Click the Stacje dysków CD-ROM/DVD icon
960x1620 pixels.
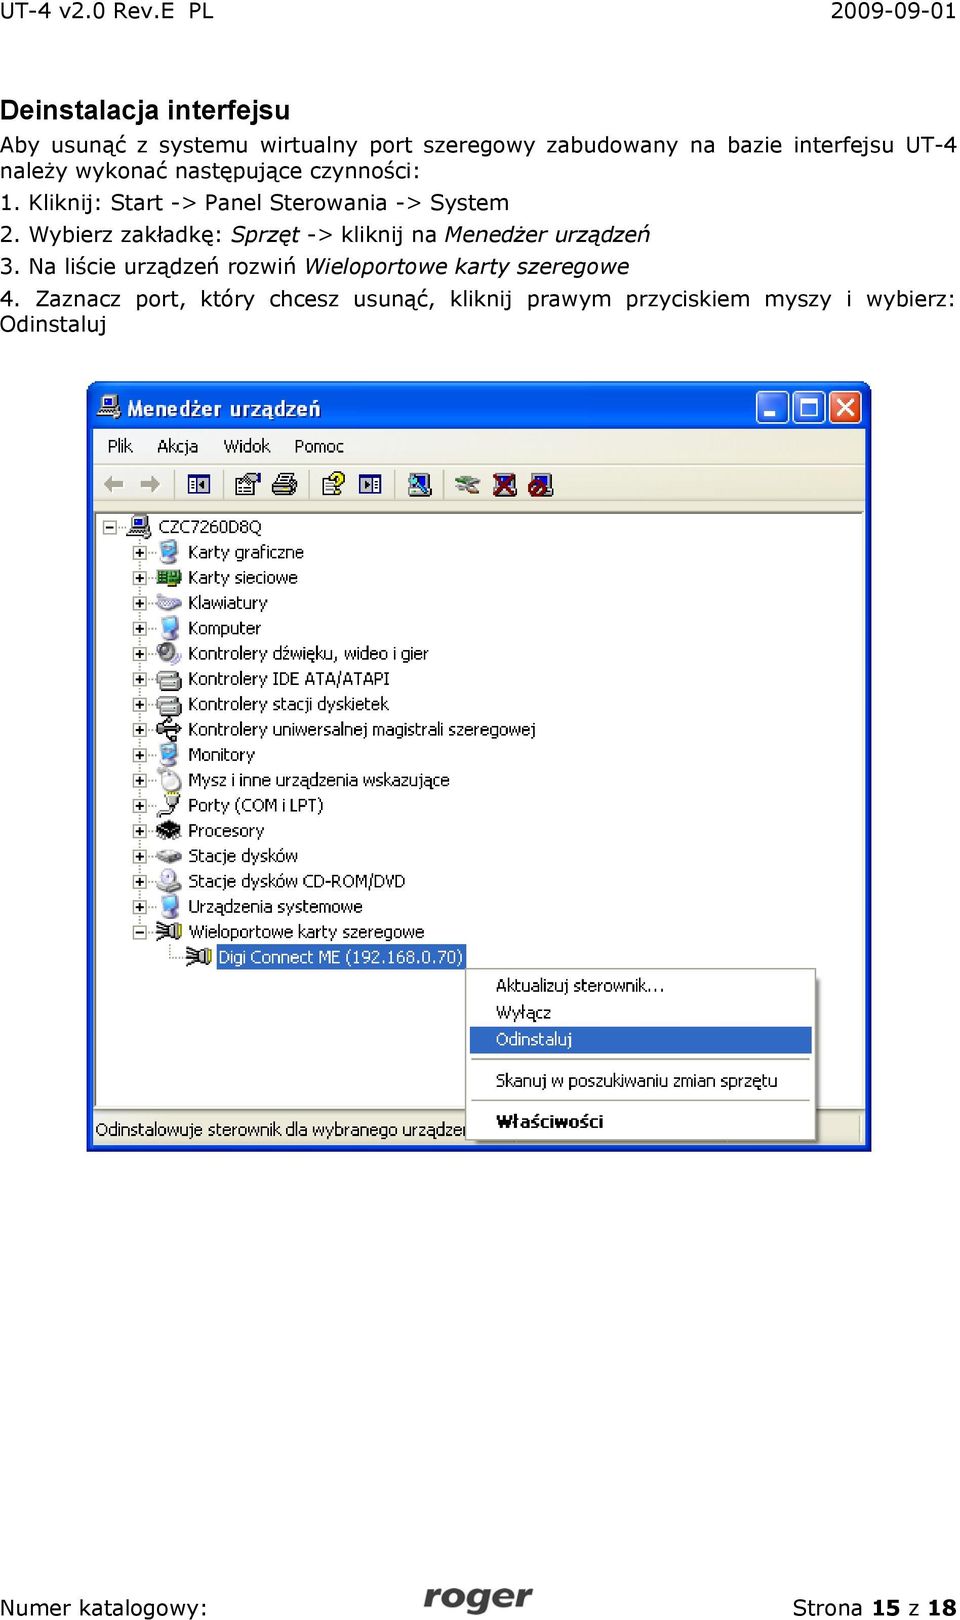click(169, 881)
